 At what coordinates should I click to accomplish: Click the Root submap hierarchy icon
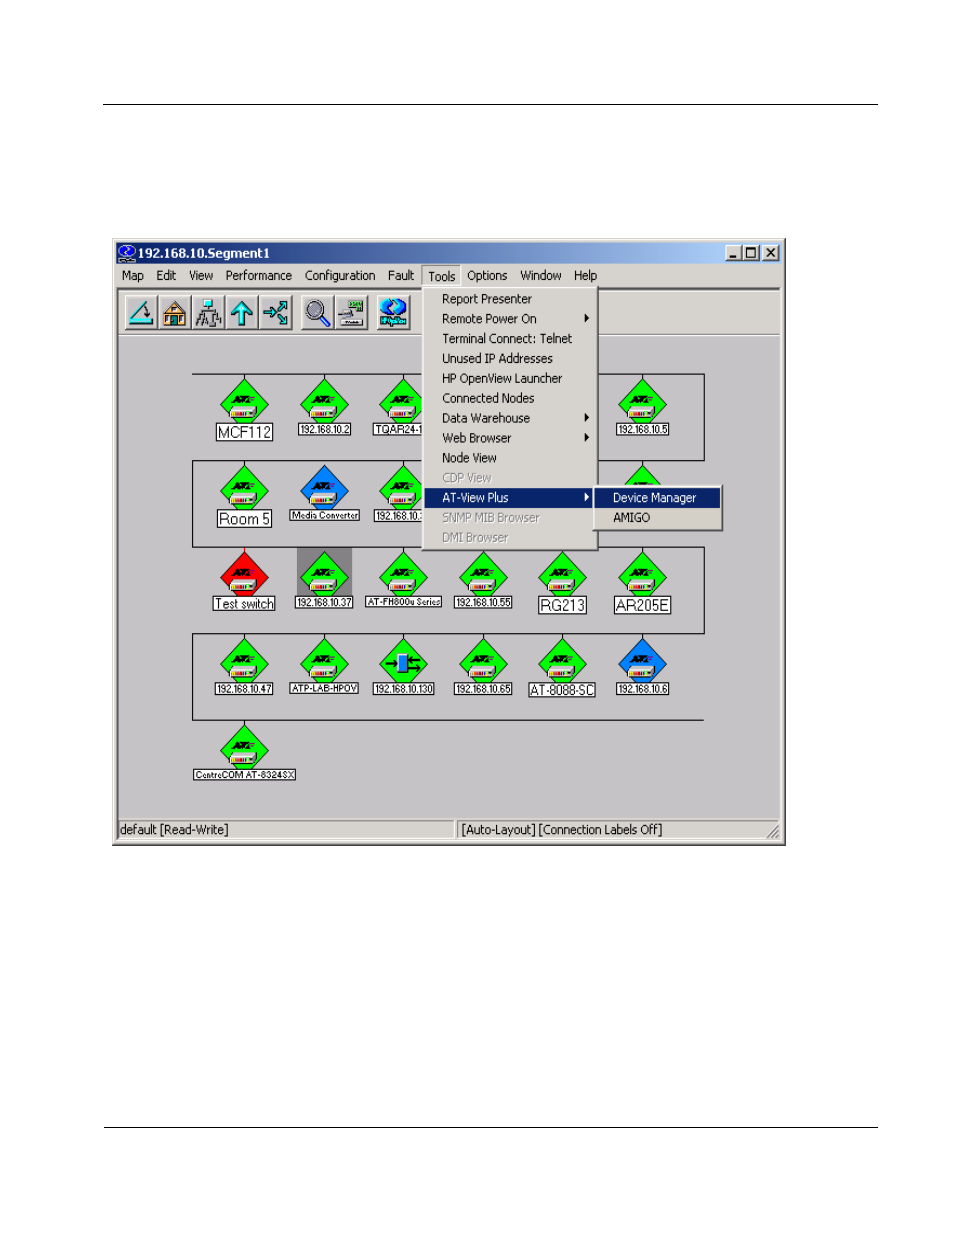[208, 313]
